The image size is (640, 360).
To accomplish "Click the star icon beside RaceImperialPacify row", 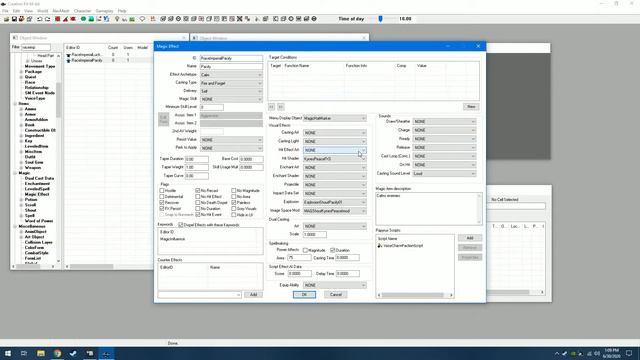I will coord(68,60).
